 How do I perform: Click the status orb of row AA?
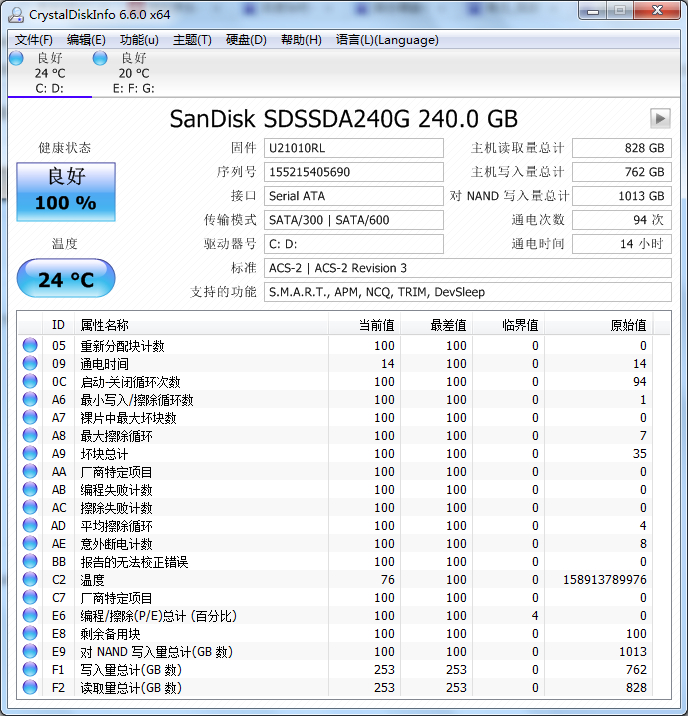(x=30, y=471)
